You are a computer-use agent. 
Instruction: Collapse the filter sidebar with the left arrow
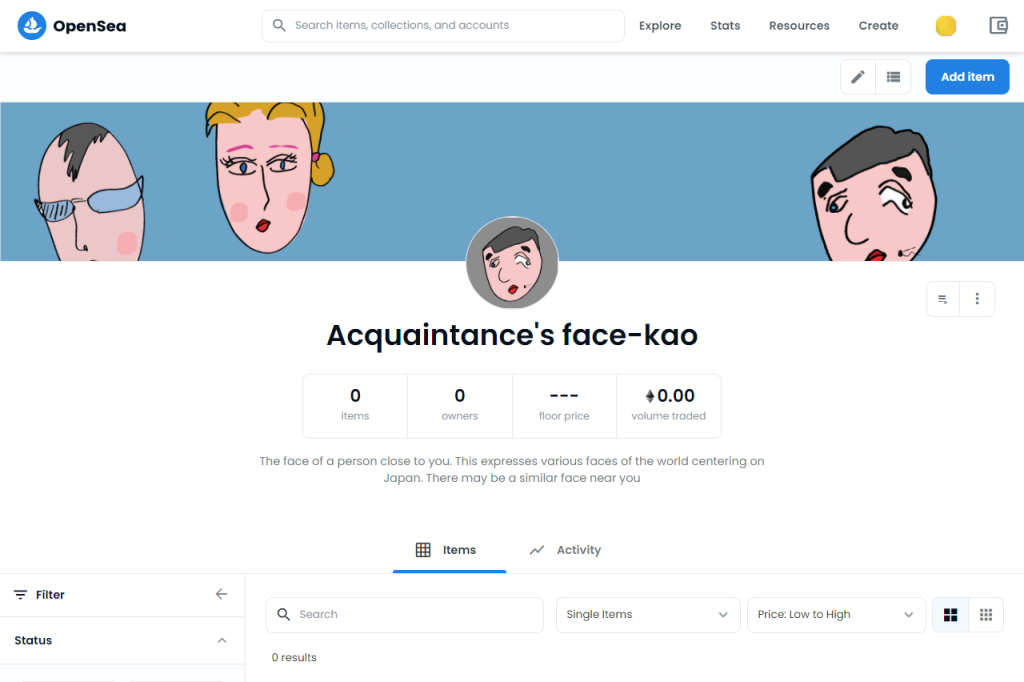tap(221, 594)
